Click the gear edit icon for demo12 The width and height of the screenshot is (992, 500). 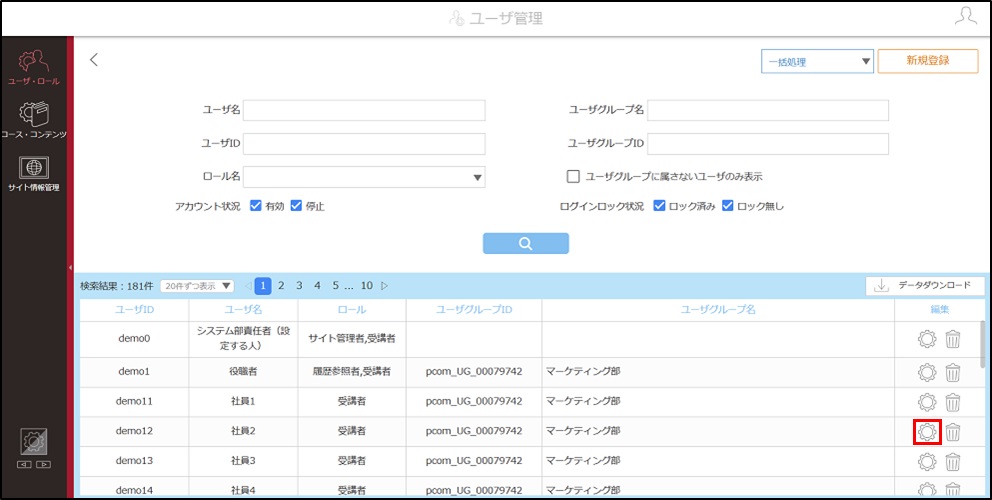point(927,432)
